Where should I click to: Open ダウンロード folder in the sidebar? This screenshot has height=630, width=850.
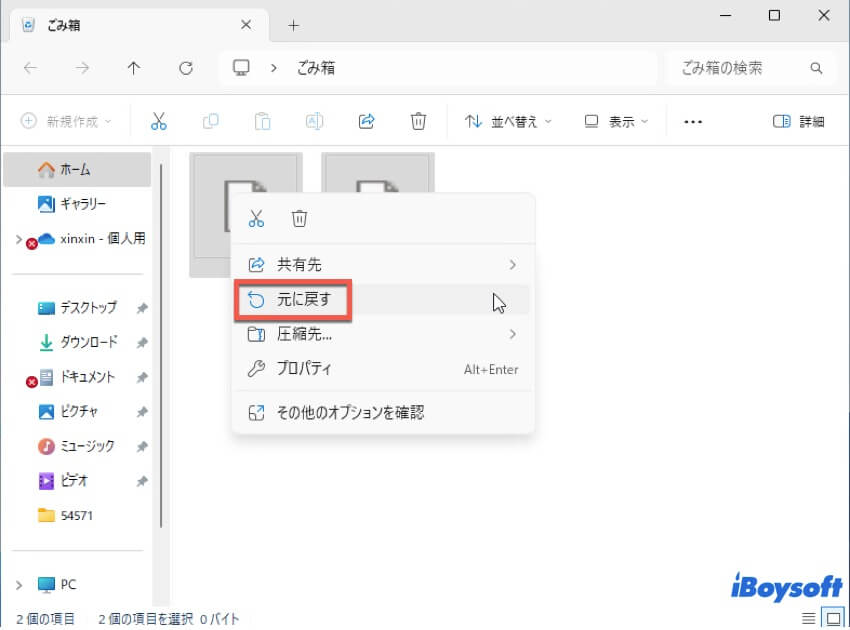tap(88, 342)
